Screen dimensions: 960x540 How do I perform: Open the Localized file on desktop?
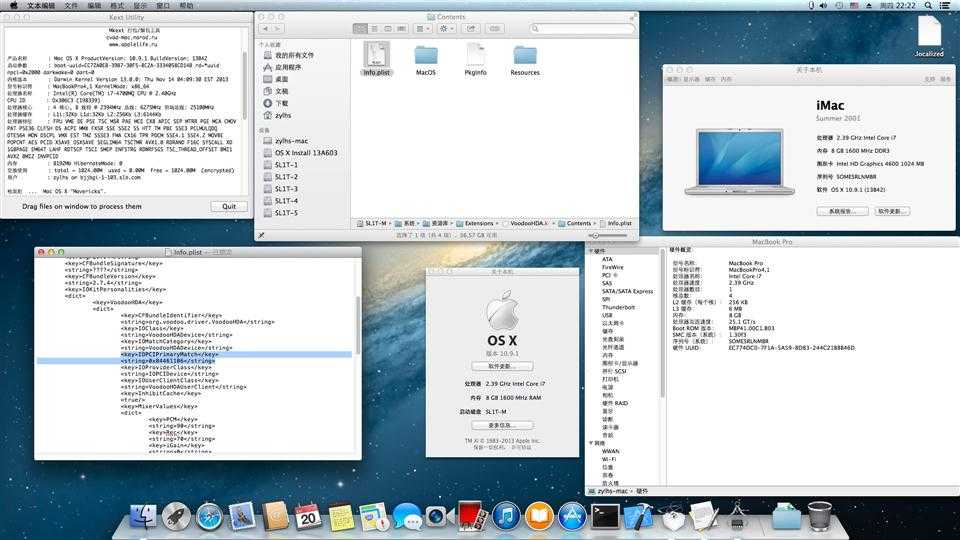pos(929,36)
